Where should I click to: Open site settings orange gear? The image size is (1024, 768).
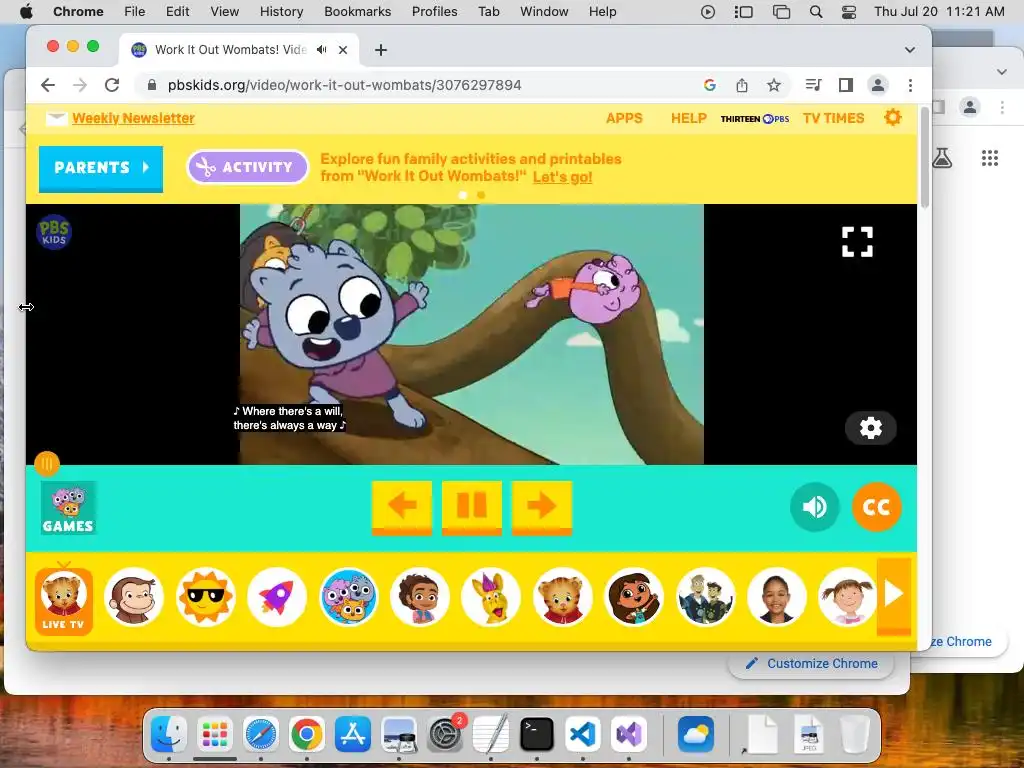[x=893, y=118]
